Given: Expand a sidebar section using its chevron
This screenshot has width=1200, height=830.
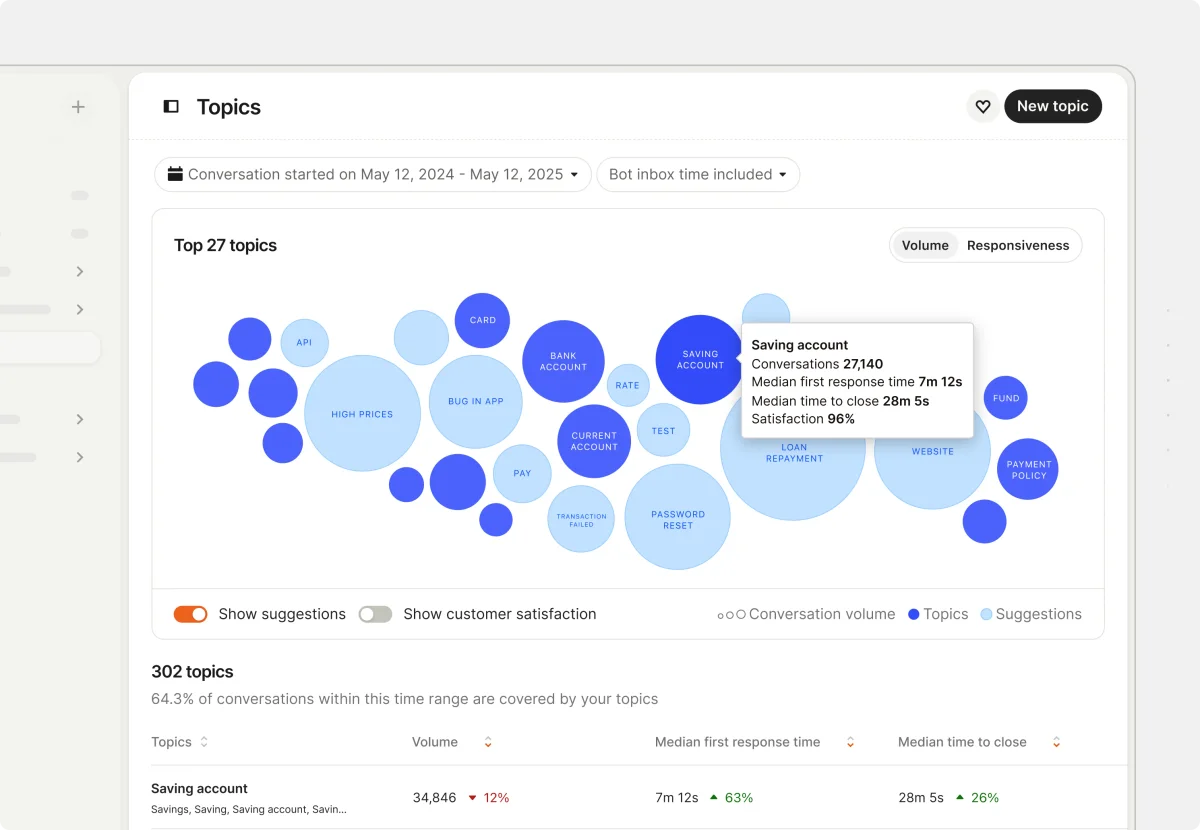Looking at the screenshot, I should (80, 271).
